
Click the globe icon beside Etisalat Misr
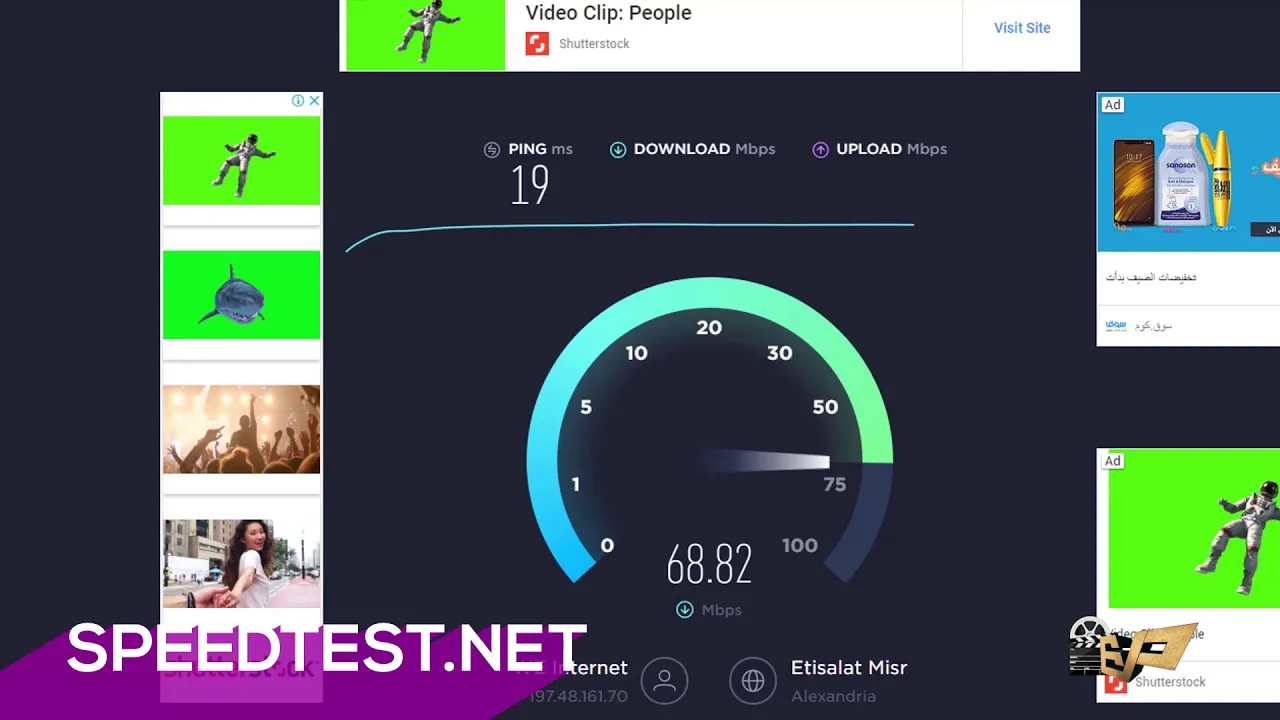pos(753,681)
